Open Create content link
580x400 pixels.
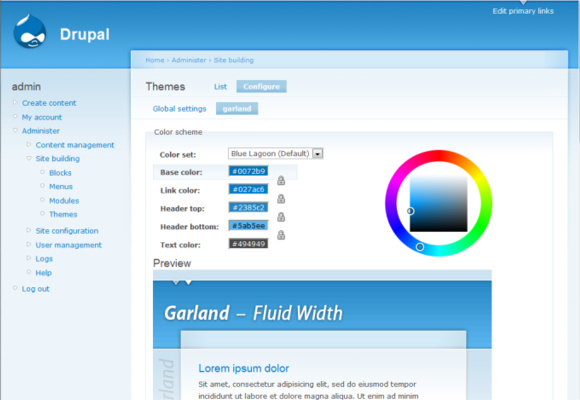click(x=49, y=103)
